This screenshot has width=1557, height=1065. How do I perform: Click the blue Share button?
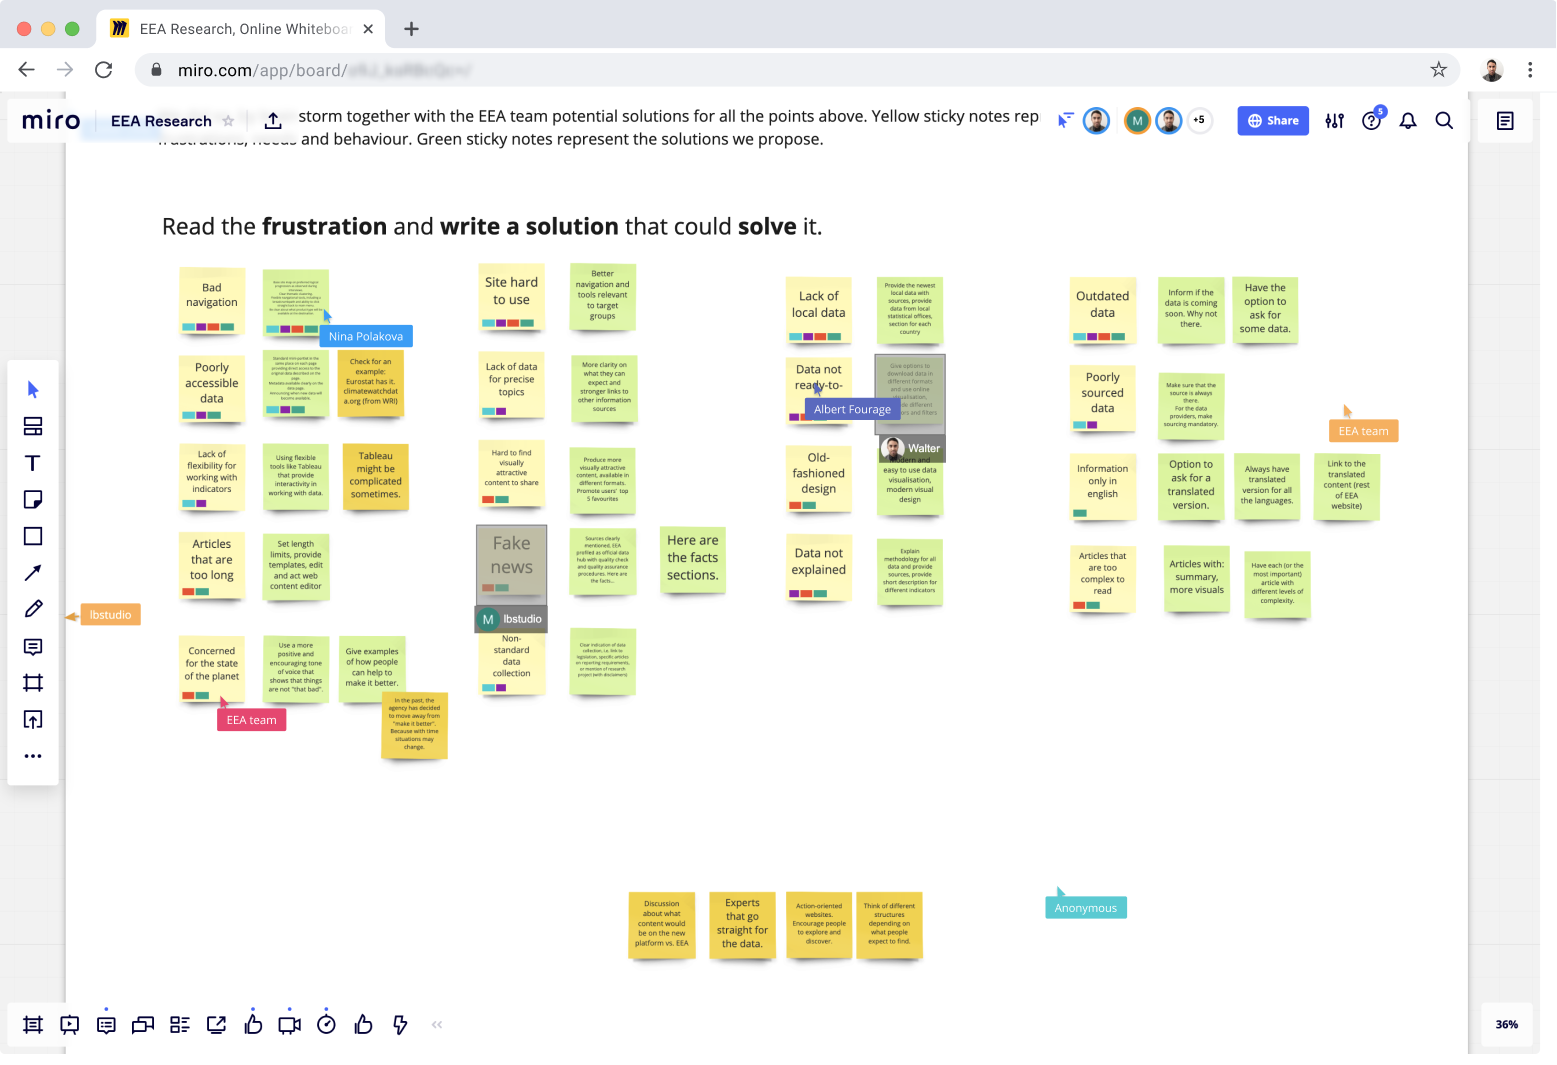click(1272, 120)
